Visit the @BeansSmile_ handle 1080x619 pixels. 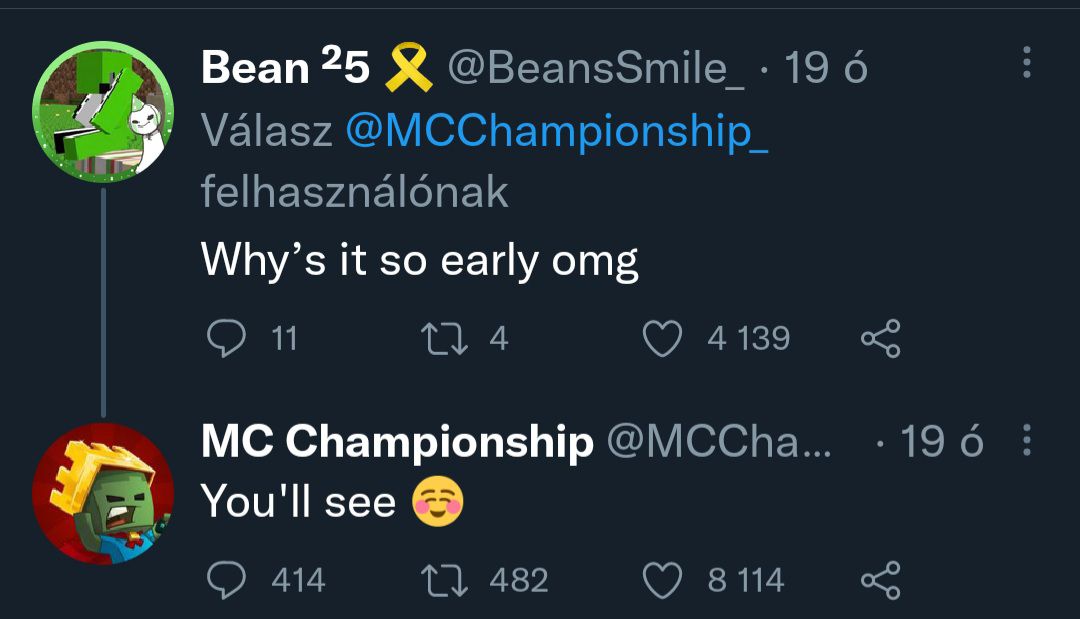595,68
